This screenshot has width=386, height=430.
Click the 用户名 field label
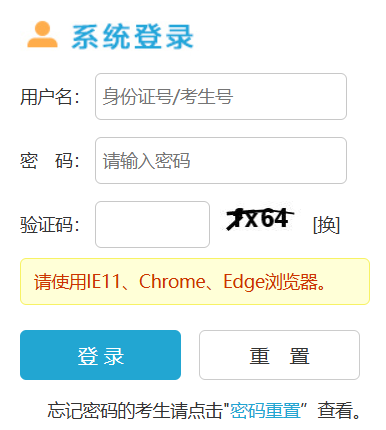pyautogui.click(x=50, y=97)
